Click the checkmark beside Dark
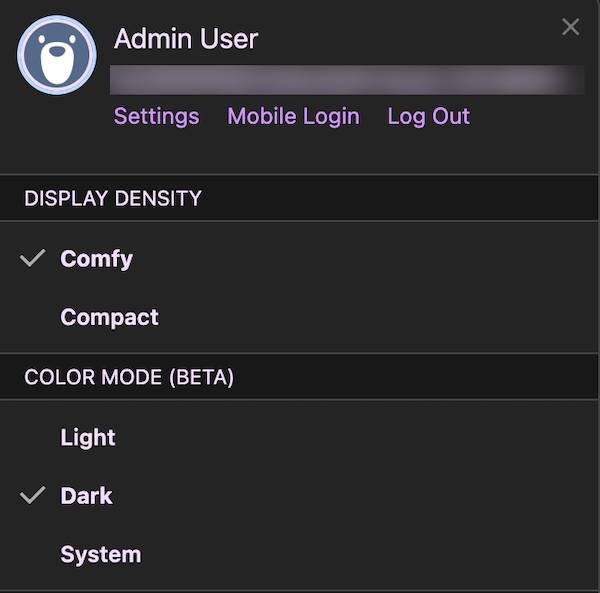Image resolution: width=600 pixels, height=593 pixels. (33, 495)
